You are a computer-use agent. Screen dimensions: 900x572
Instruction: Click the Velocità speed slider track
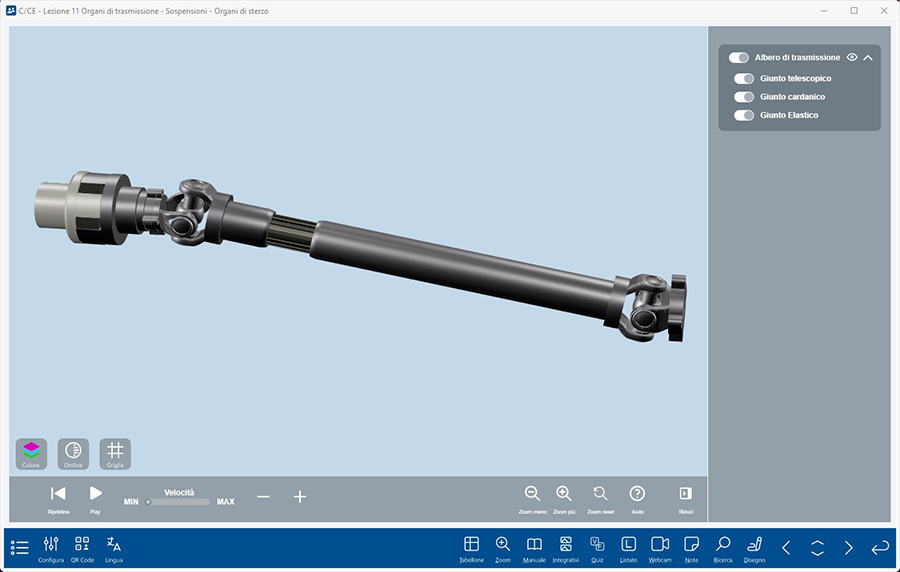(178, 502)
